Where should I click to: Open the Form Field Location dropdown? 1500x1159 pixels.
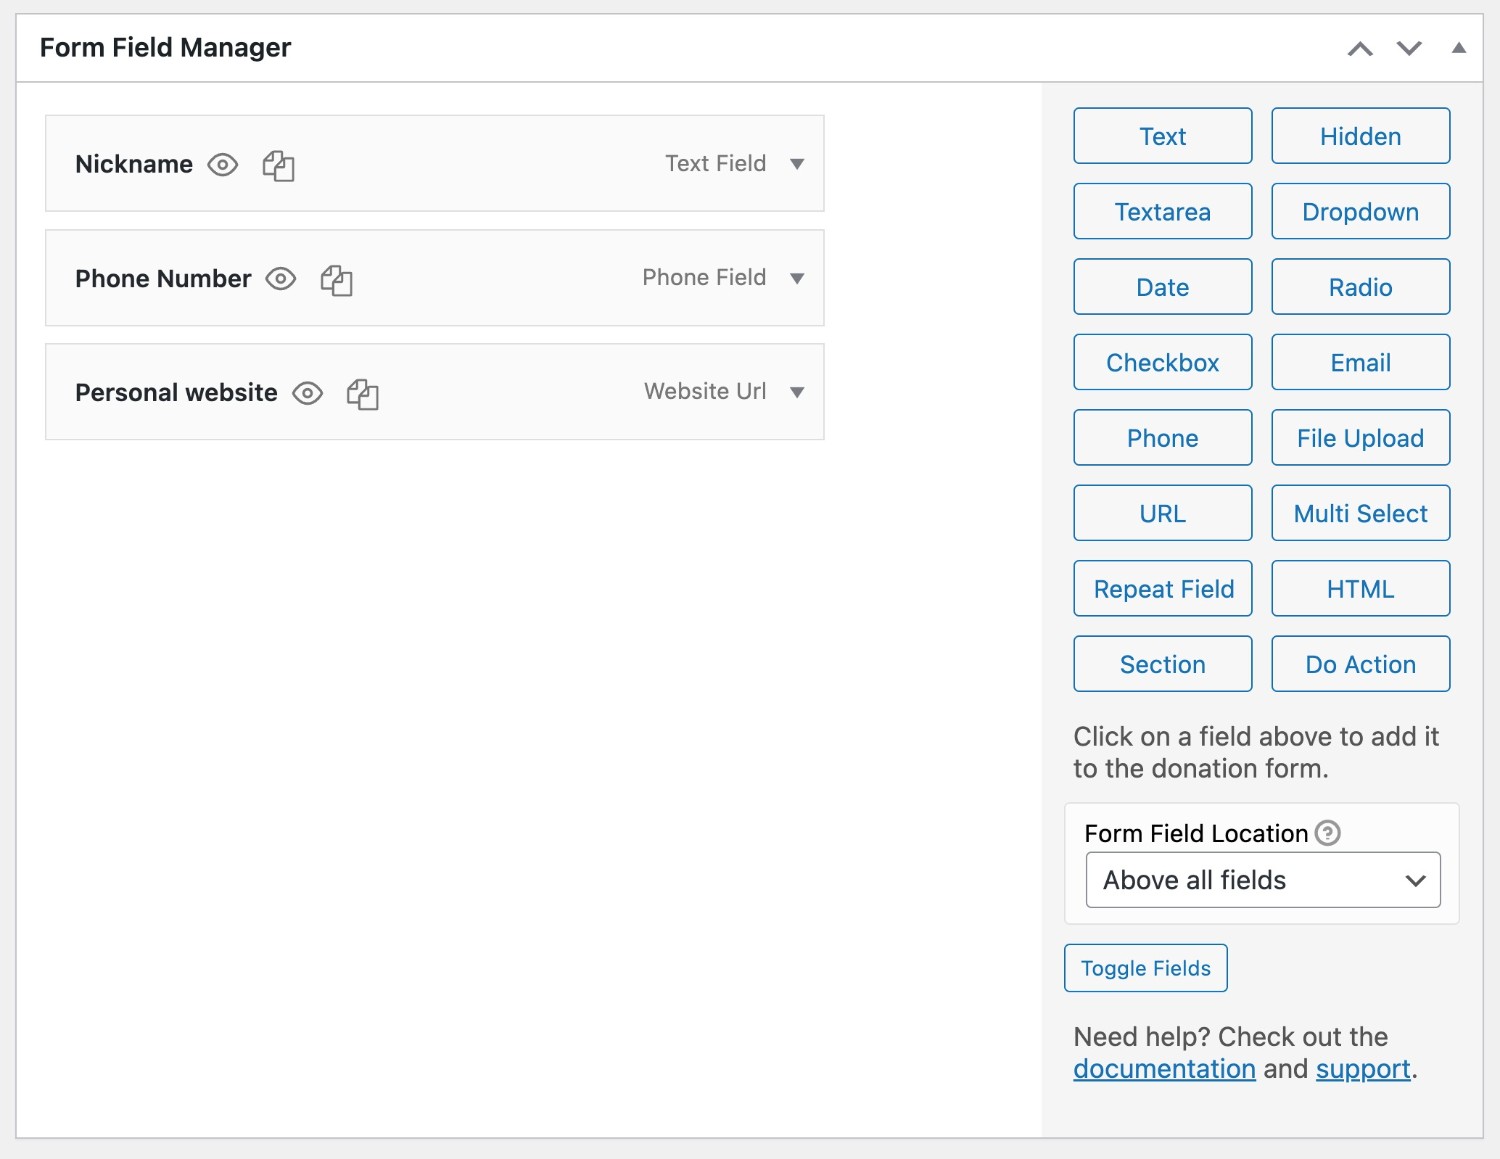tap(1263, 880)
